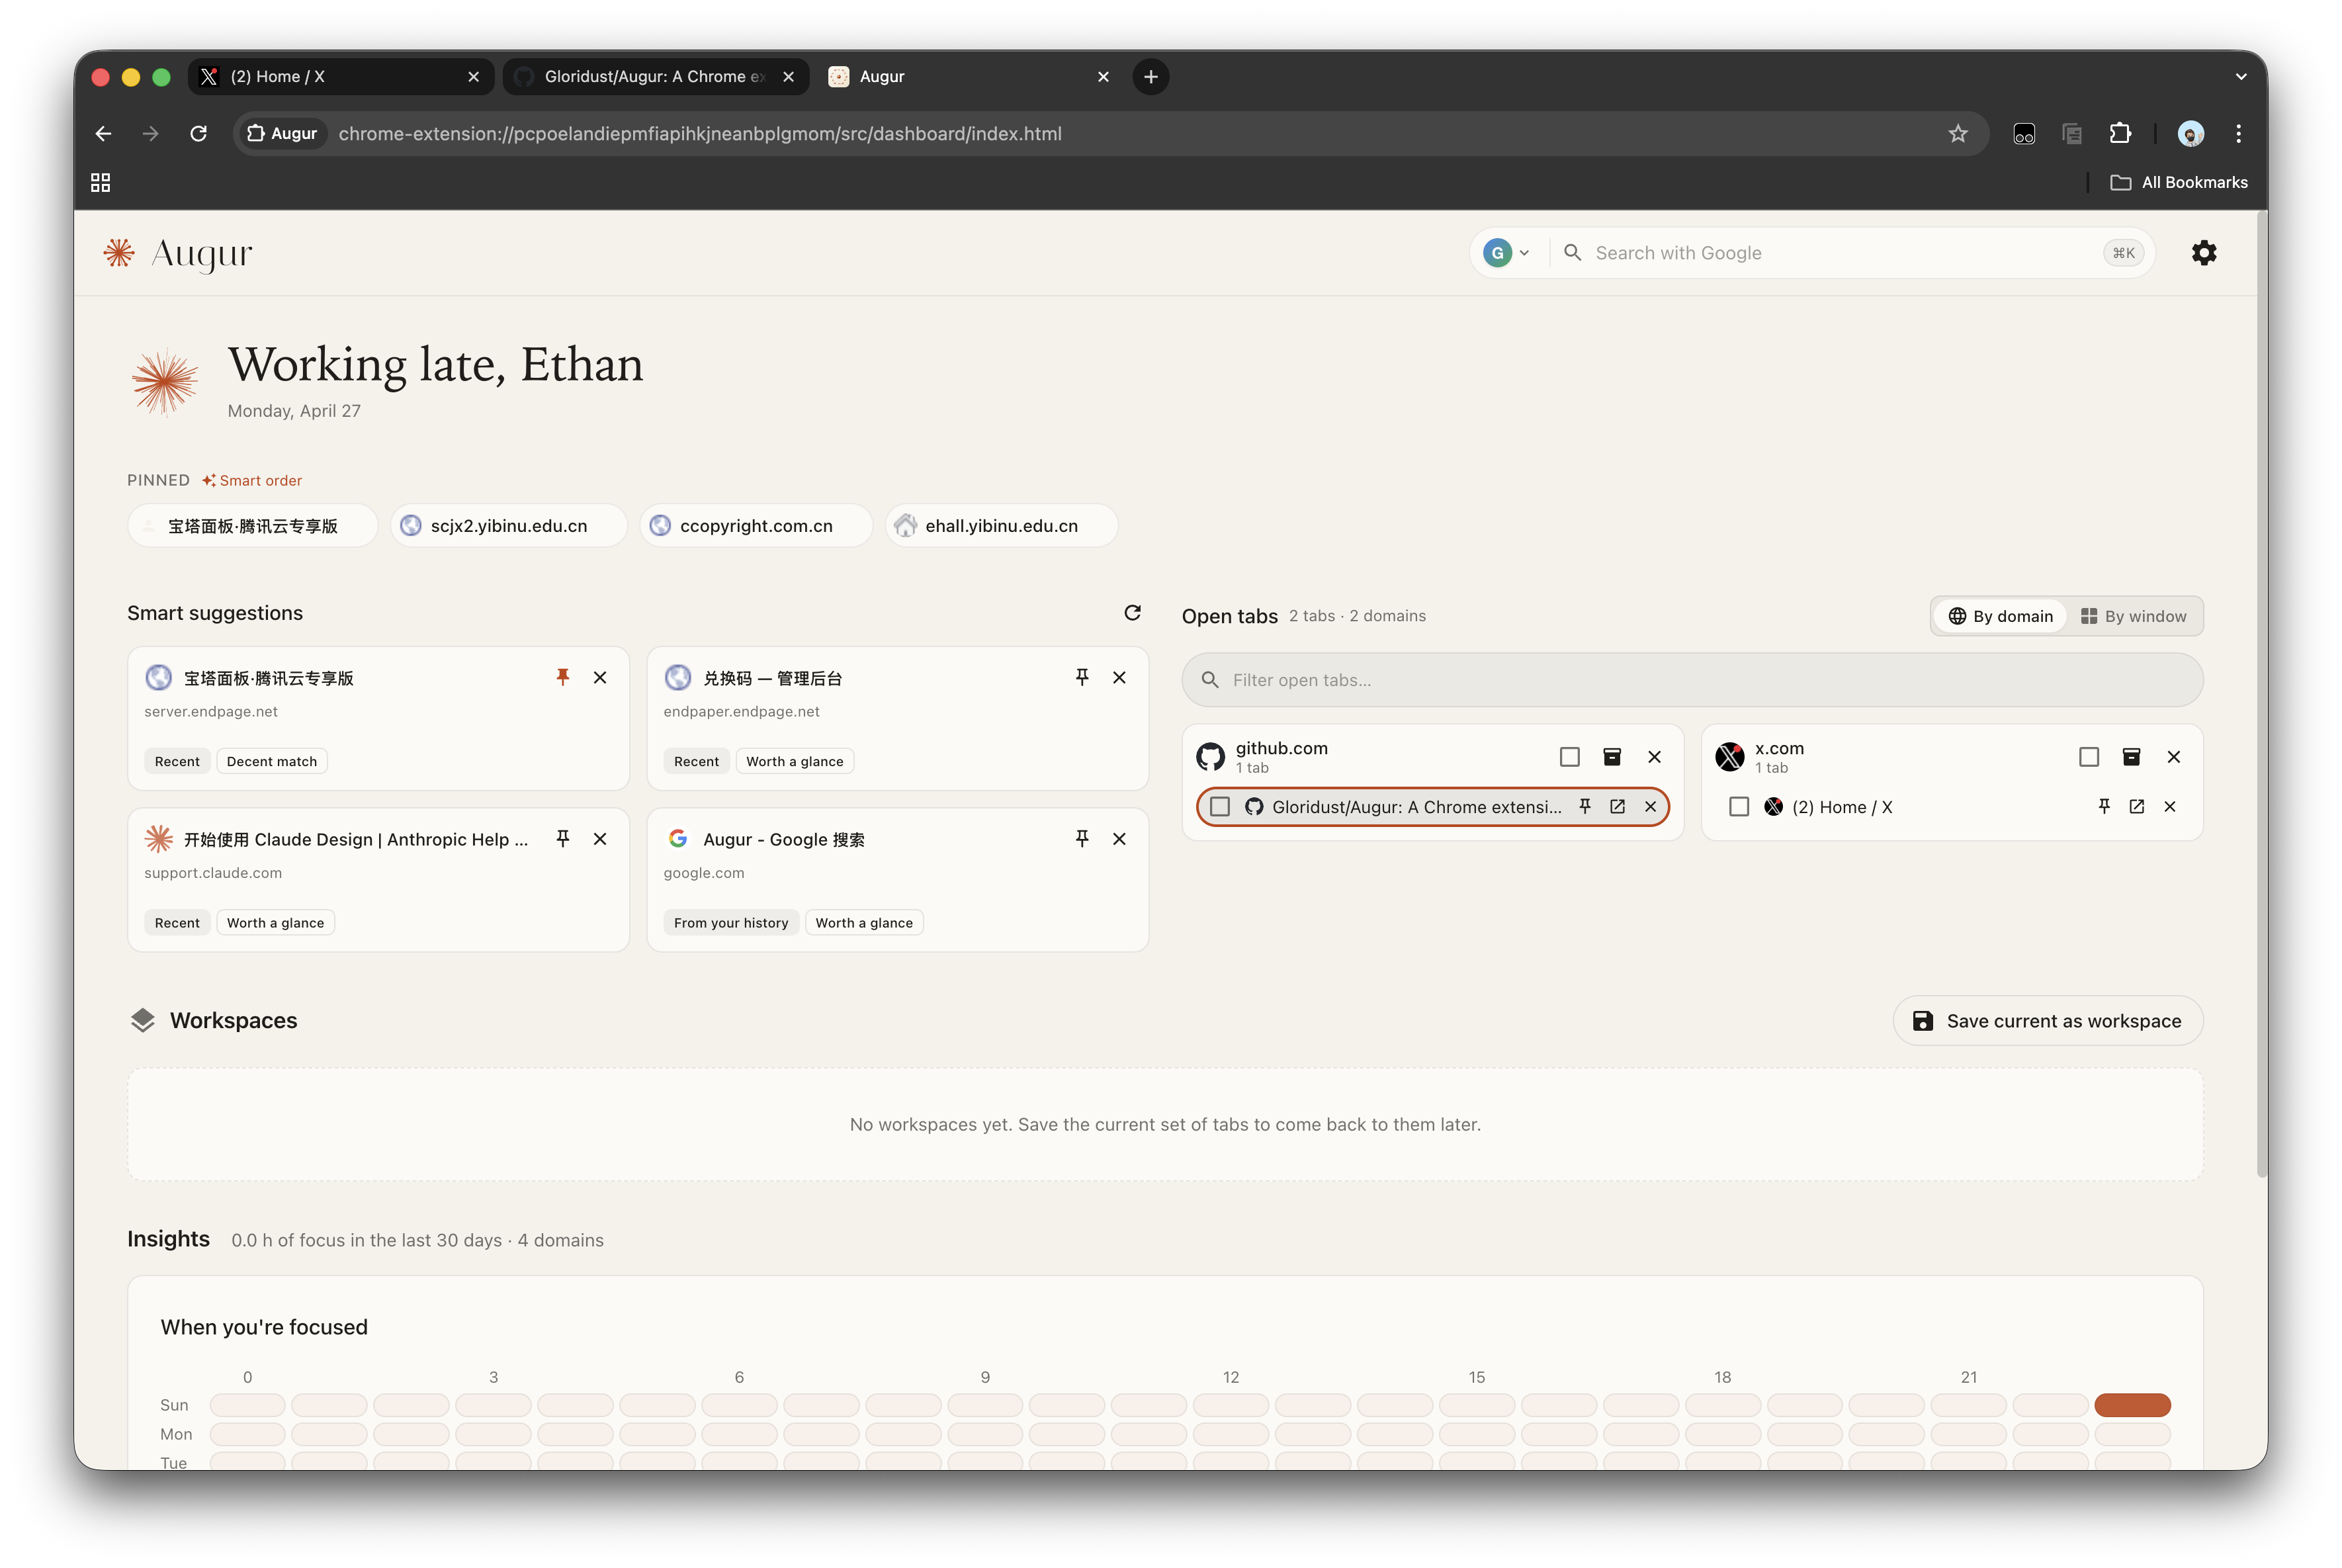Image resolution: width=2342 pixels, height=1568 pixels.
Task: Open Augur settings gear icon
Action: 2203,253
